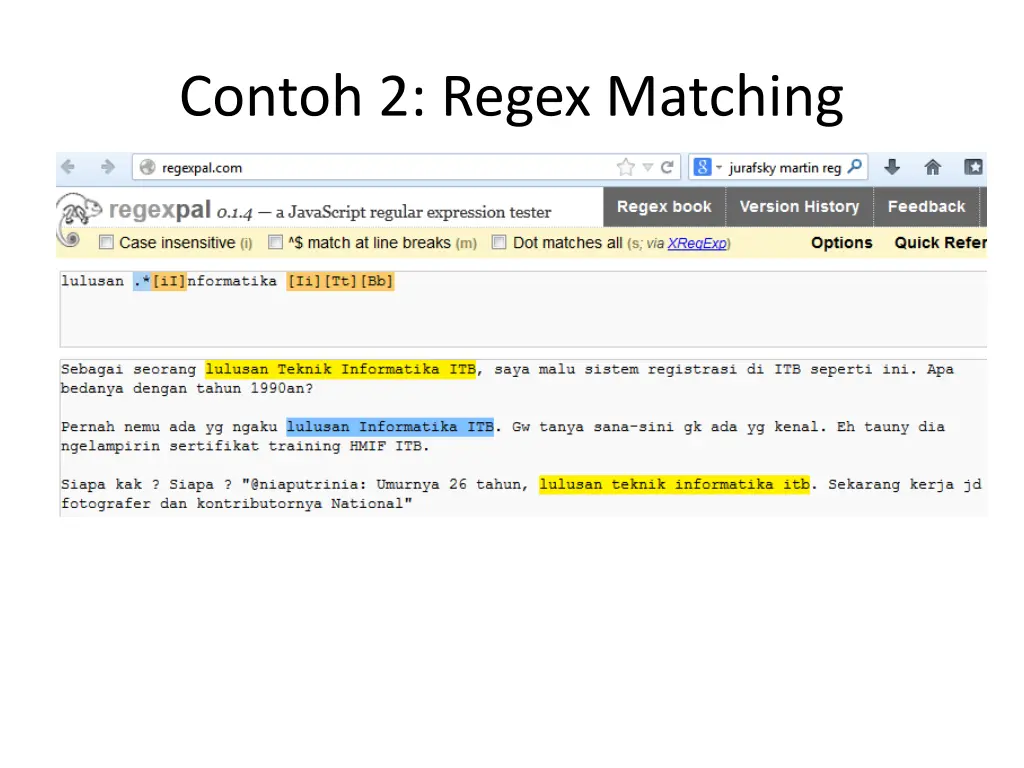Click the regexpal chameleon logo

77,219
